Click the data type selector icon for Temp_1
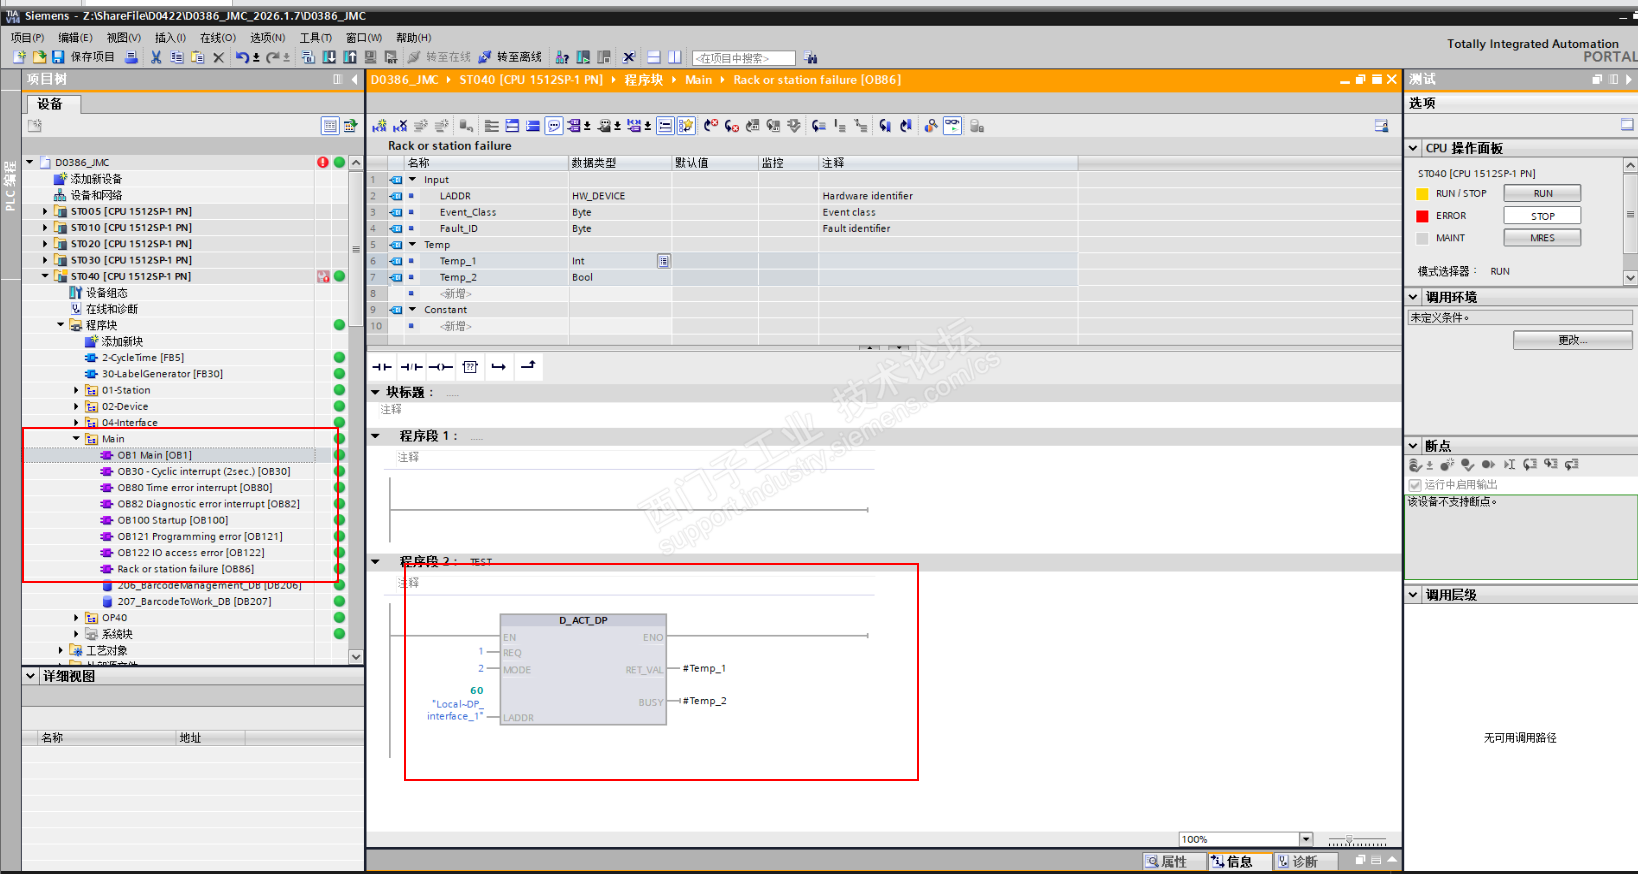 point(663,261)
